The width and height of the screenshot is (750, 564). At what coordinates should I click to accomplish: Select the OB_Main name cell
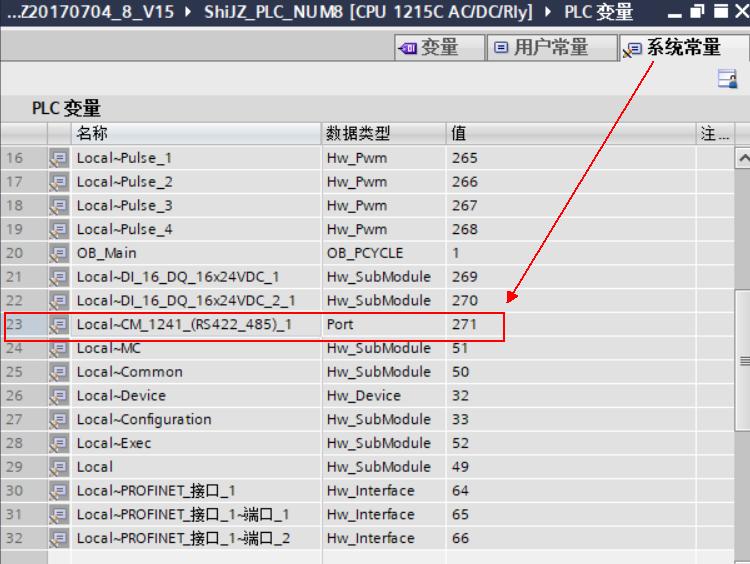[196, 253]
